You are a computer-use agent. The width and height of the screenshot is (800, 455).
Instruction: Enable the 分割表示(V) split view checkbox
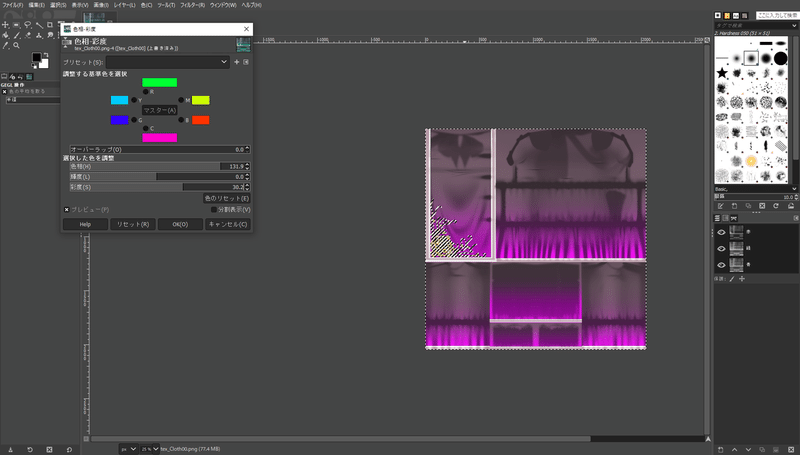(x=213, y=210)
